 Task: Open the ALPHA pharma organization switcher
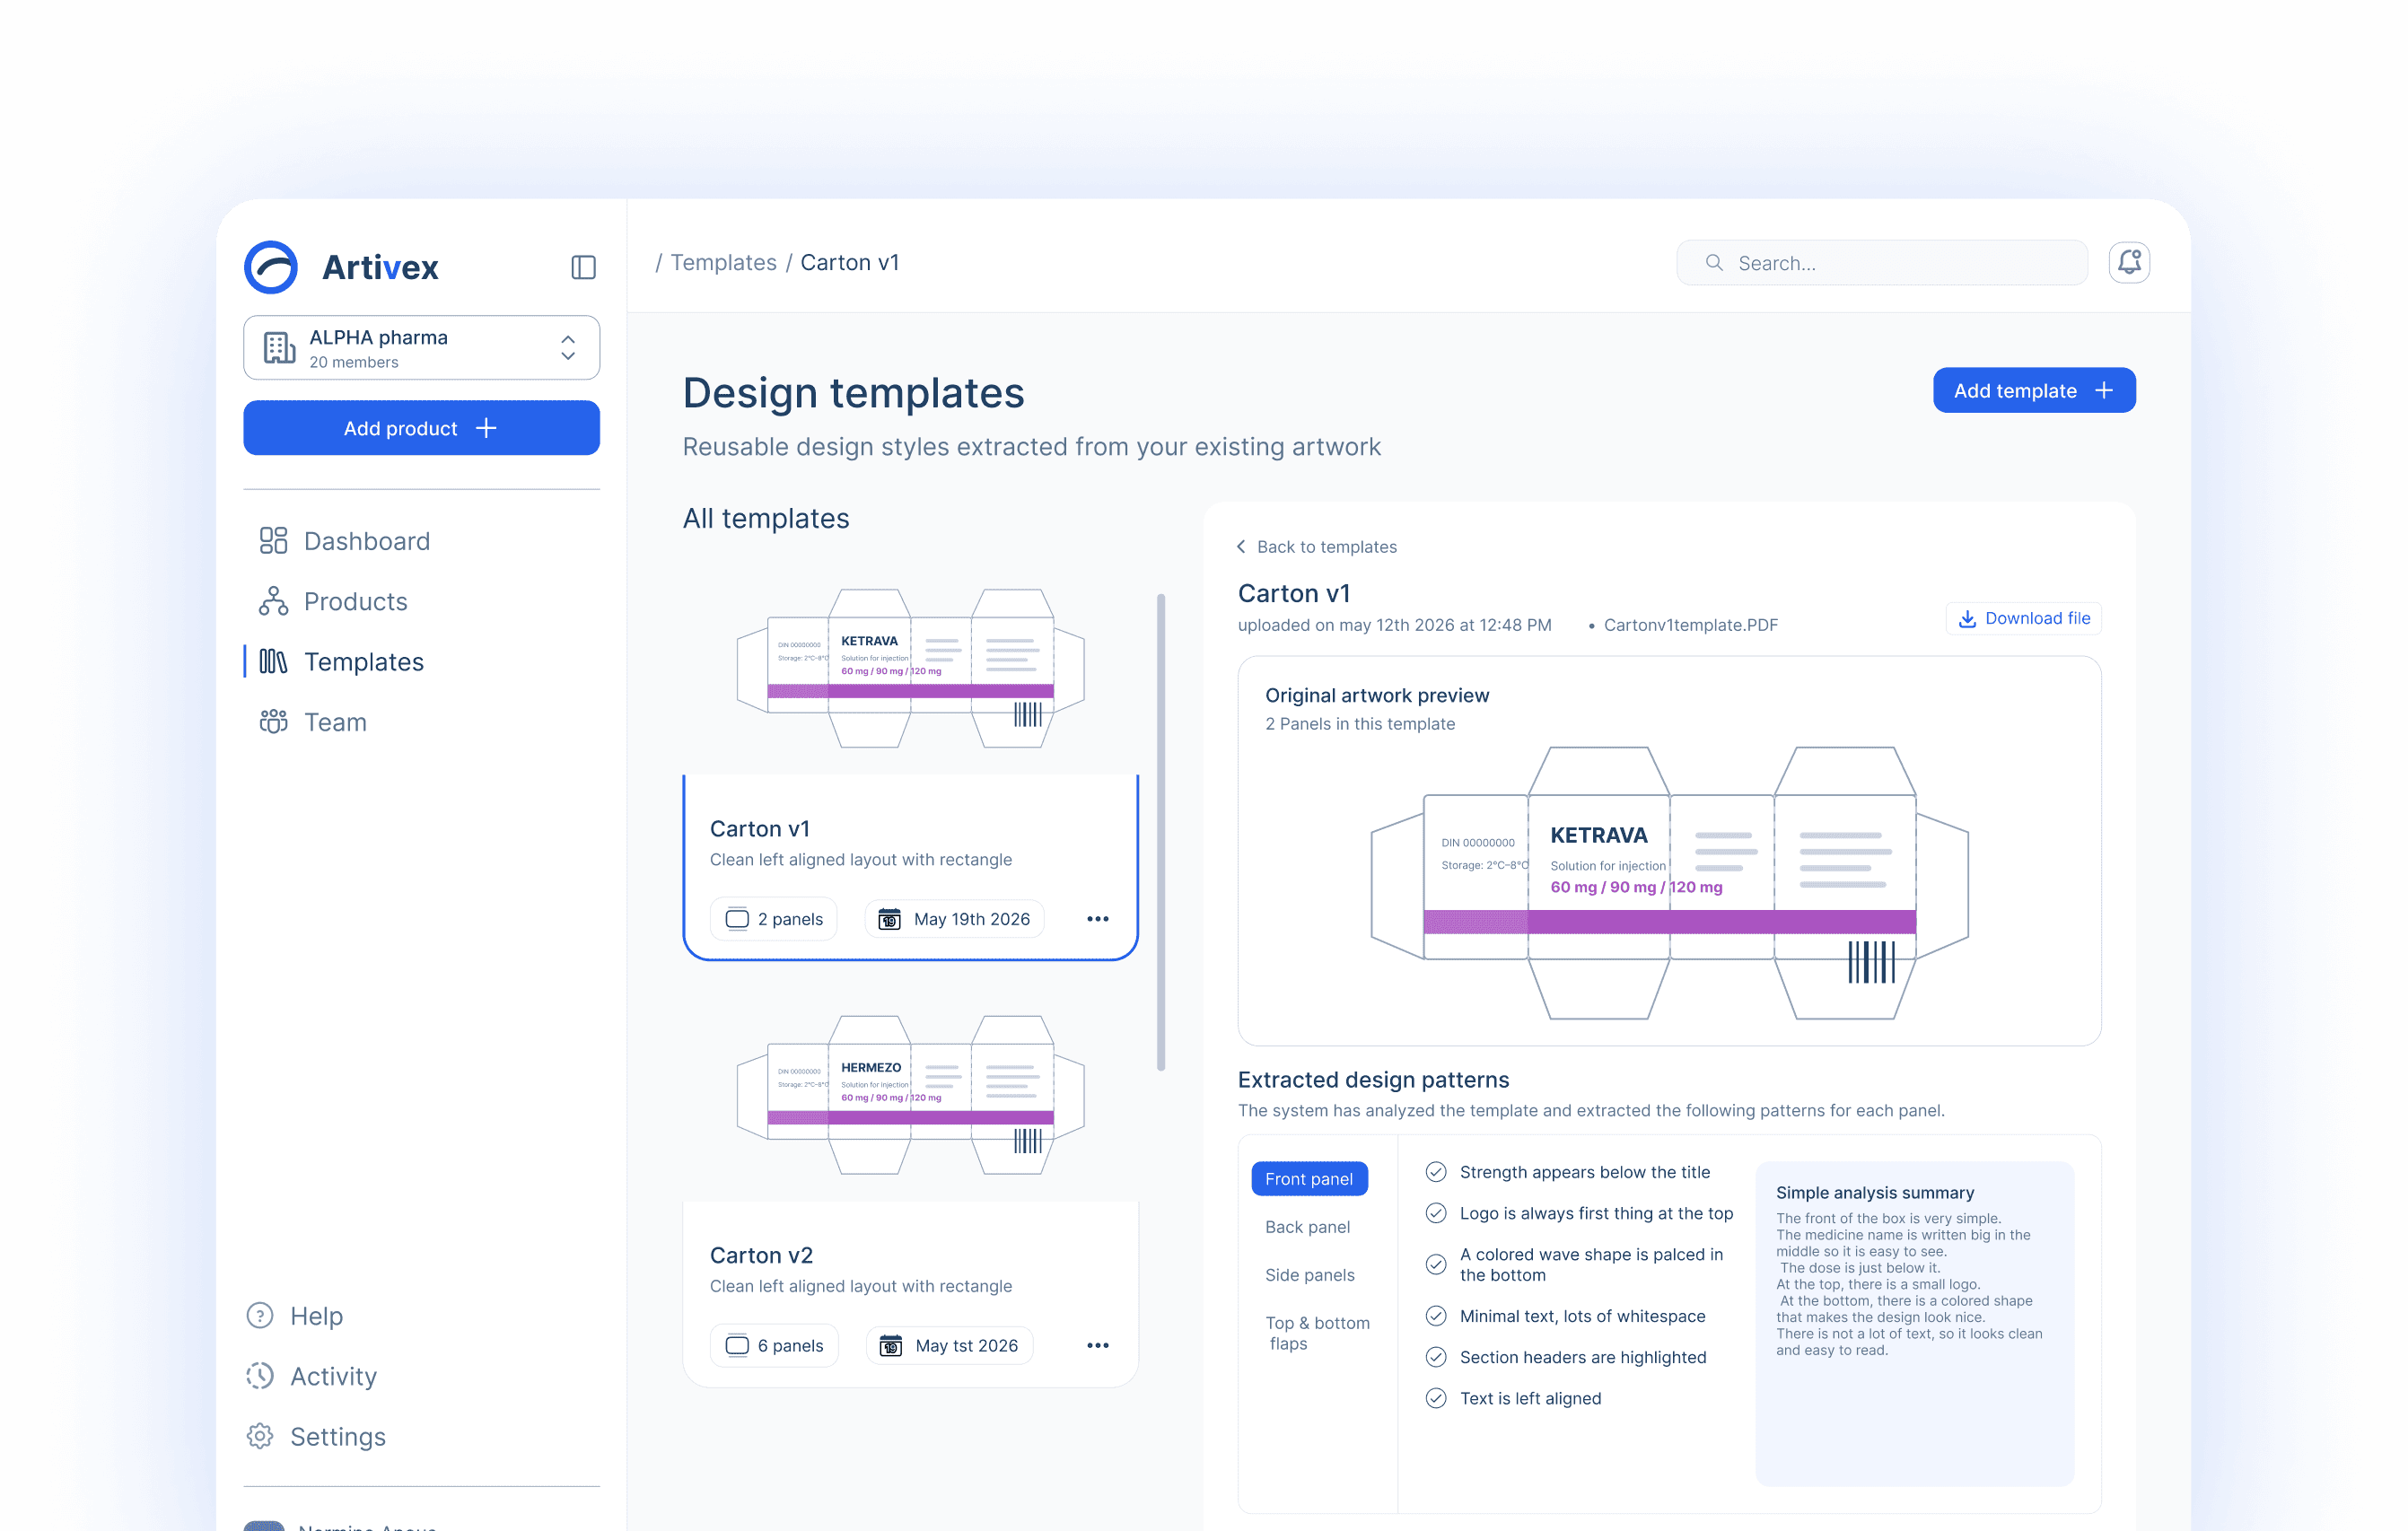click(x=421, y=348)
